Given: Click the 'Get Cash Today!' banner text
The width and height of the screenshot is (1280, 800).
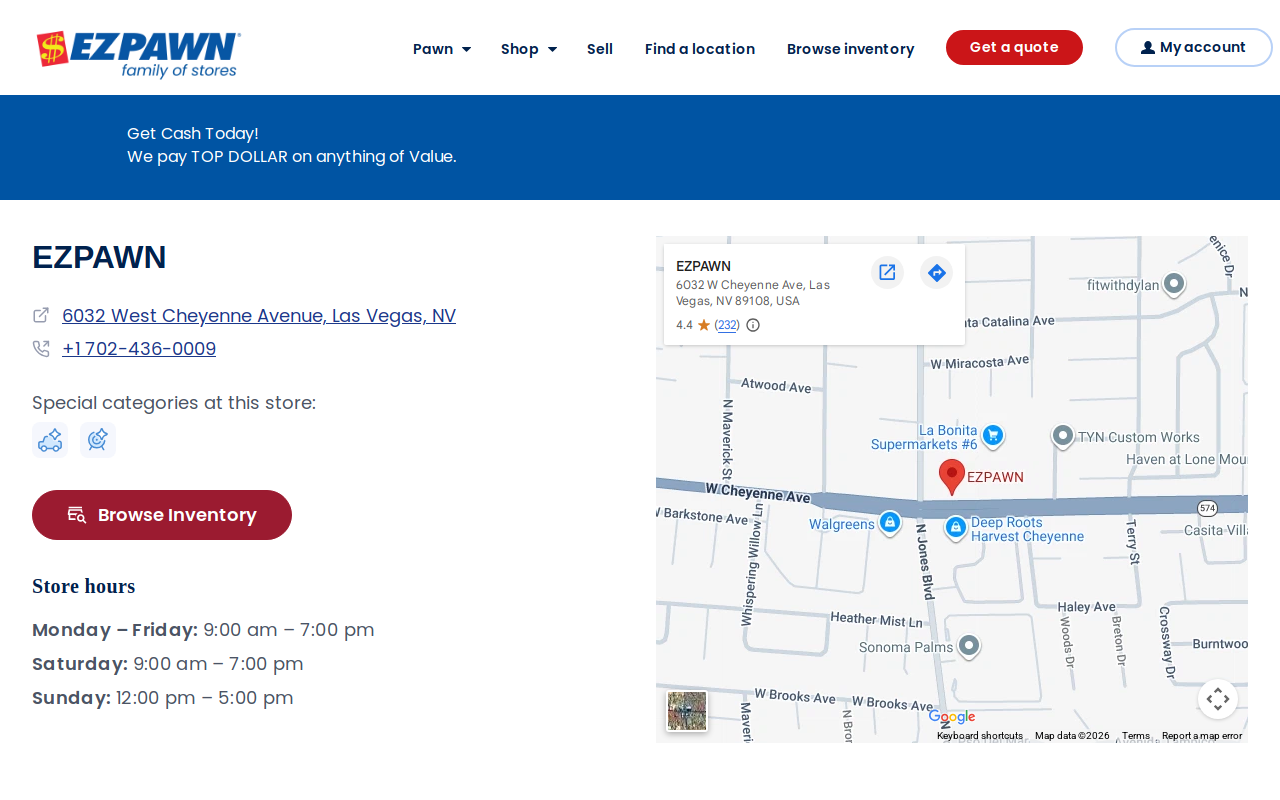Looking at the screenshot, I should [x=193, y=133].
